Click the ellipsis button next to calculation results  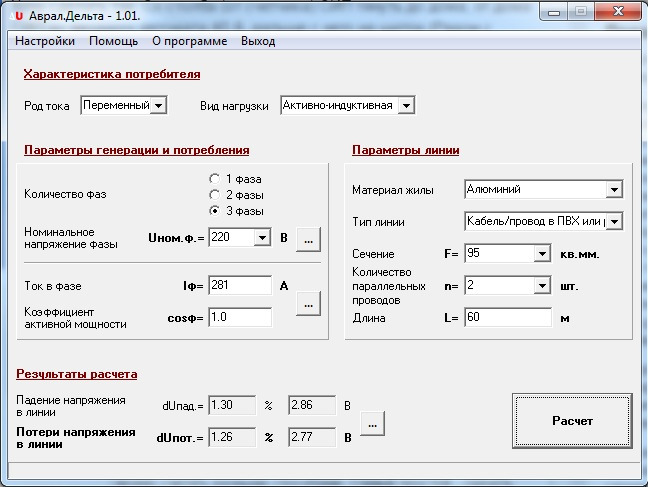click(x=372, y=423)
